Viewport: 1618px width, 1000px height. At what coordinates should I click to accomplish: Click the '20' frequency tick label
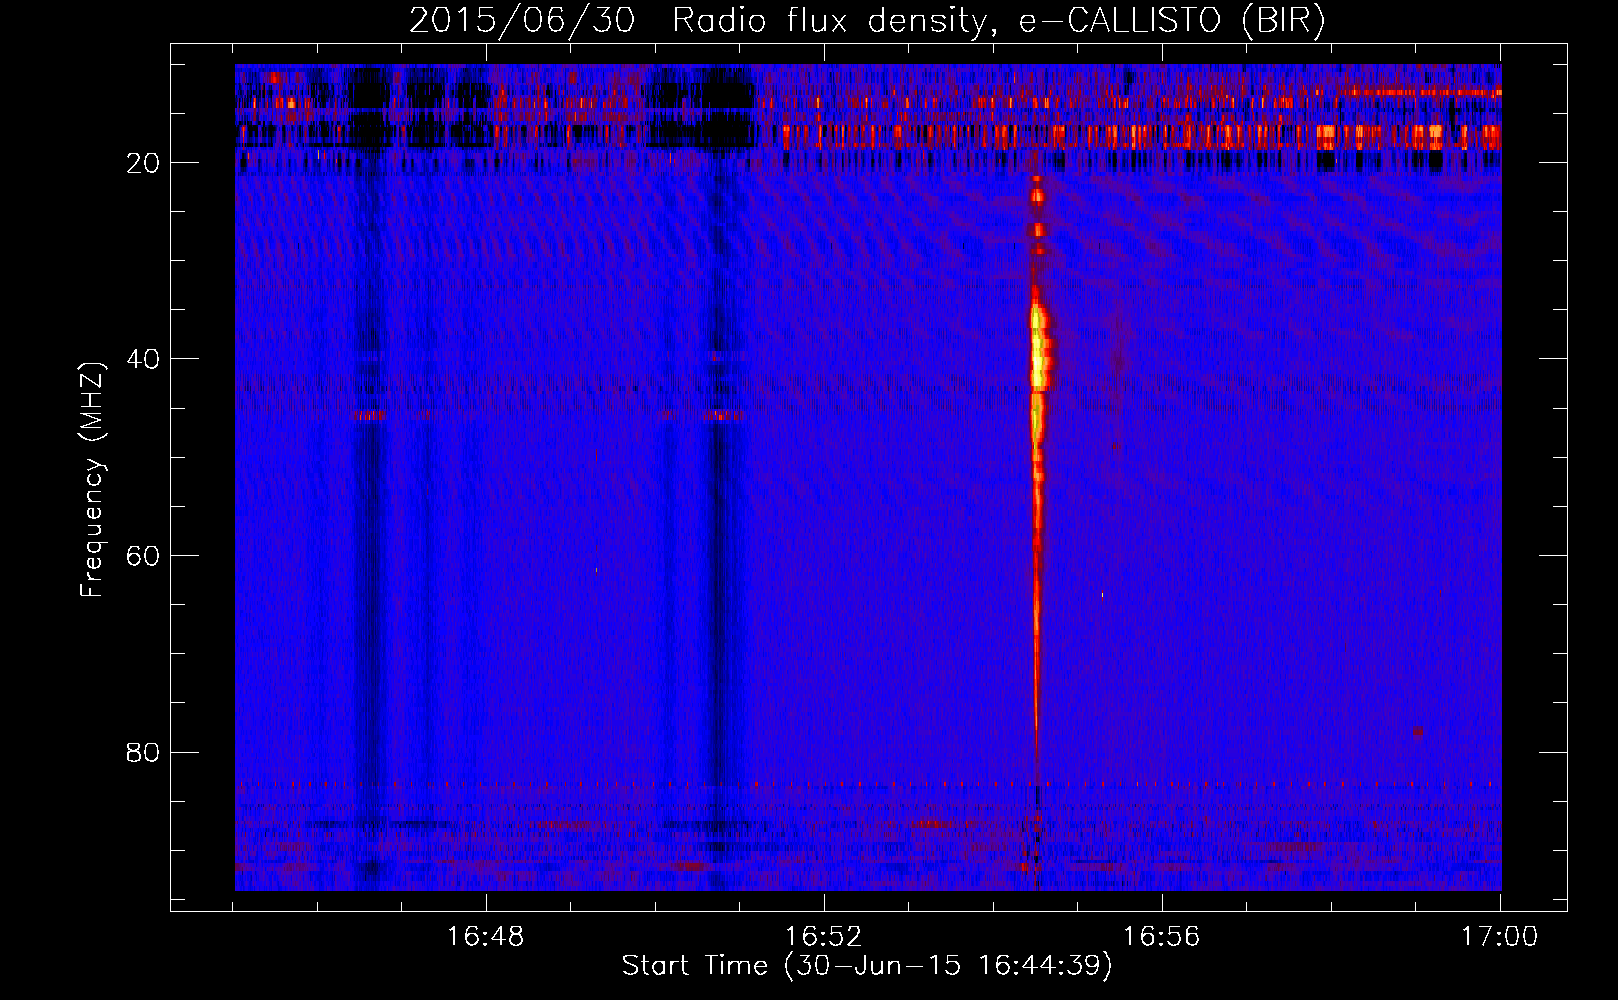click(x=143, y=163)
